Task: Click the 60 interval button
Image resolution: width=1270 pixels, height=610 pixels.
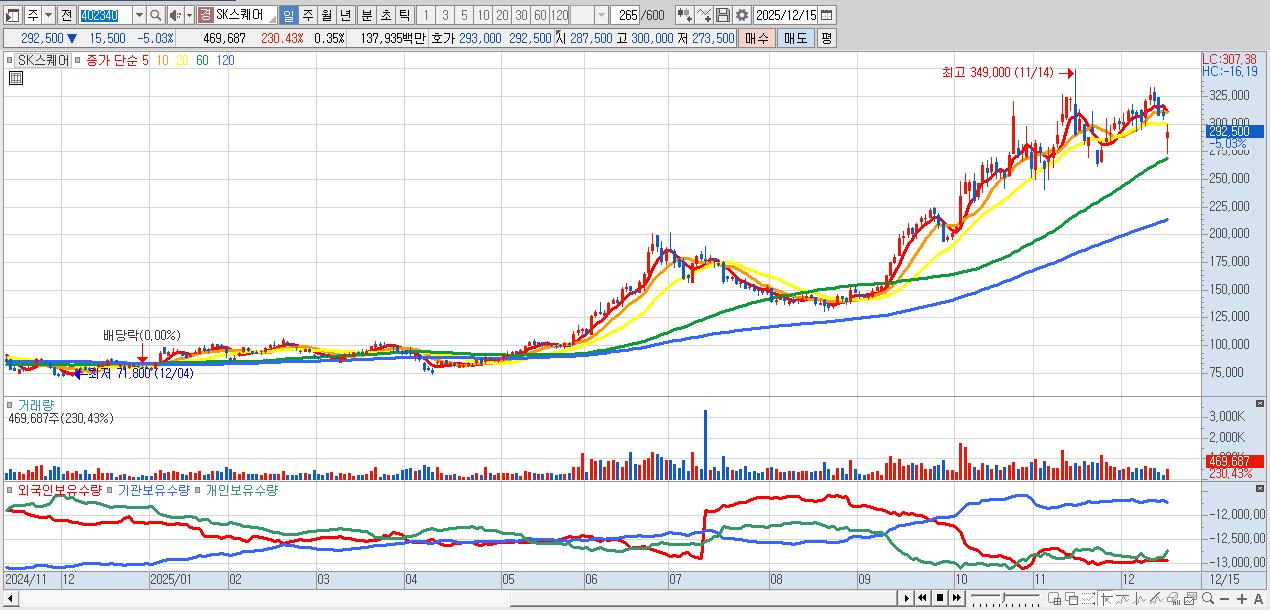Action: tap(539, 16)
